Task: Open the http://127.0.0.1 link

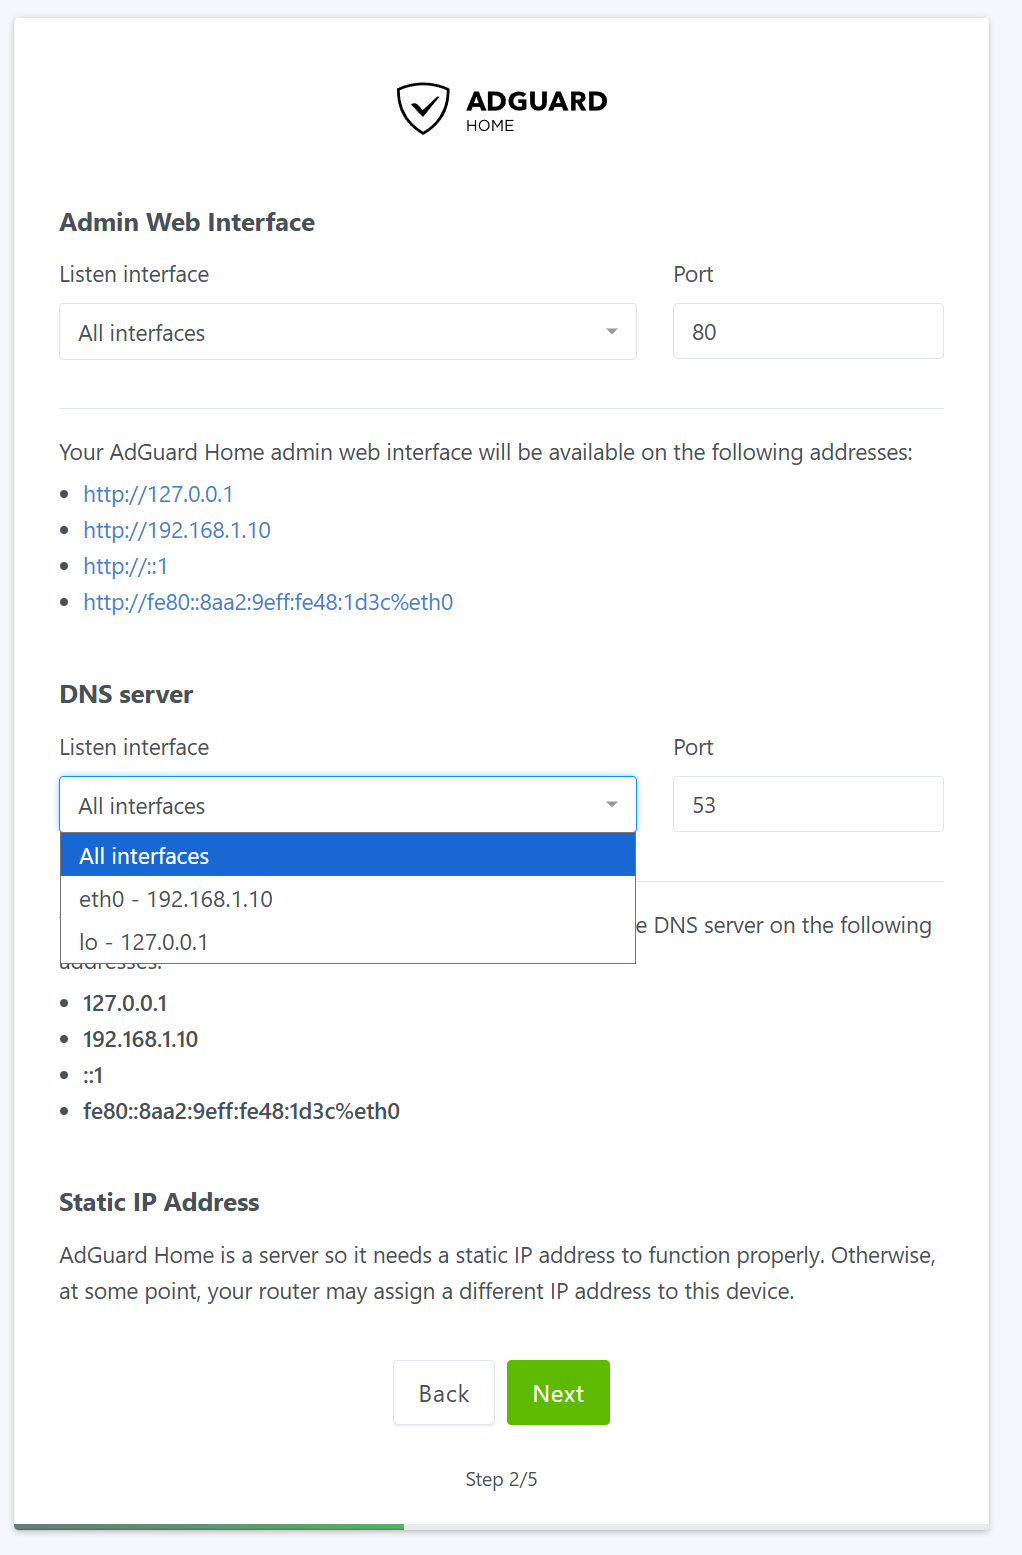Action: [x=158, y=494]
